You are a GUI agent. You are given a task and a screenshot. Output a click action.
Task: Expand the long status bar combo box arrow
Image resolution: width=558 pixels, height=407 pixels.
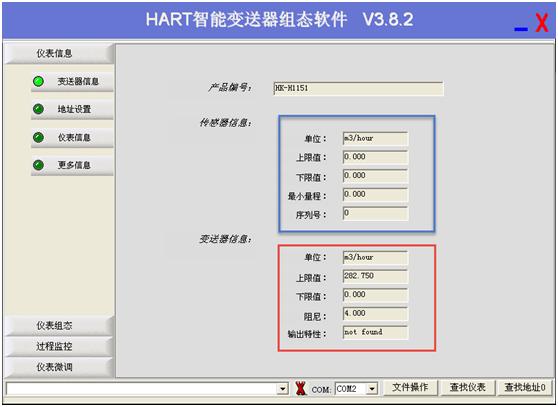click(283, 388)
